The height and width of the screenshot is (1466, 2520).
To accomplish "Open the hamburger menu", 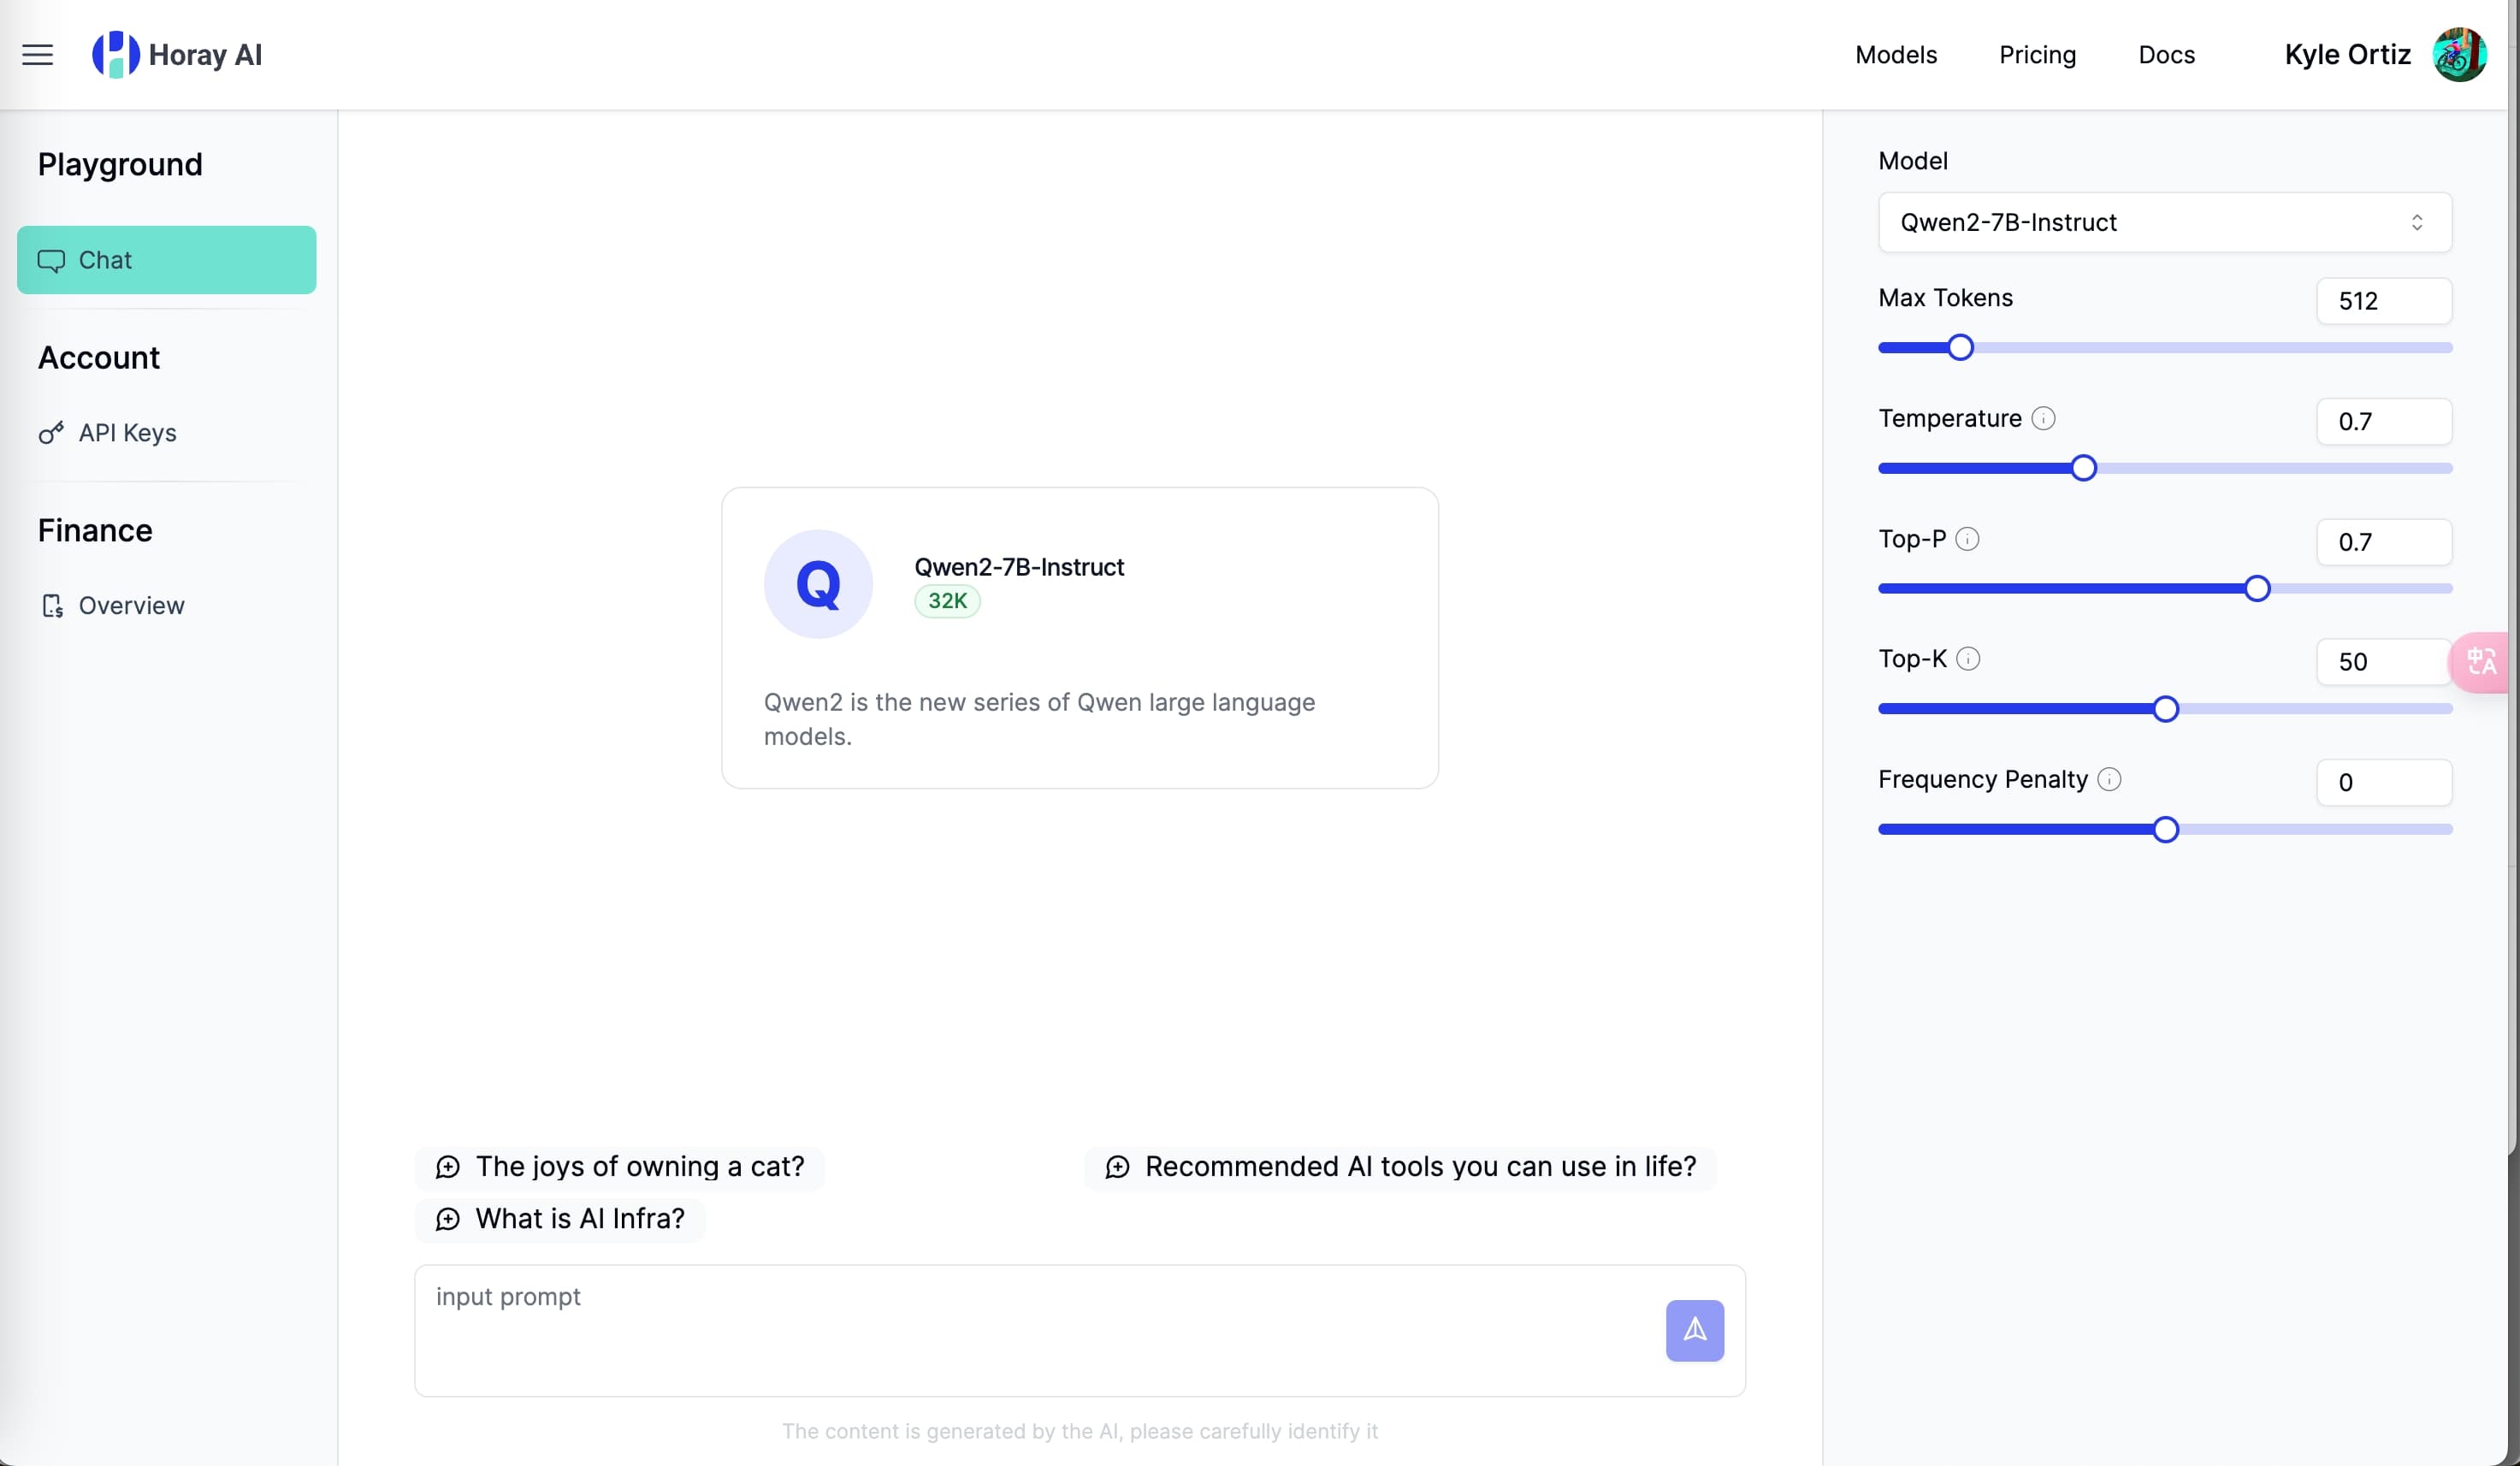I will (38, 55).
